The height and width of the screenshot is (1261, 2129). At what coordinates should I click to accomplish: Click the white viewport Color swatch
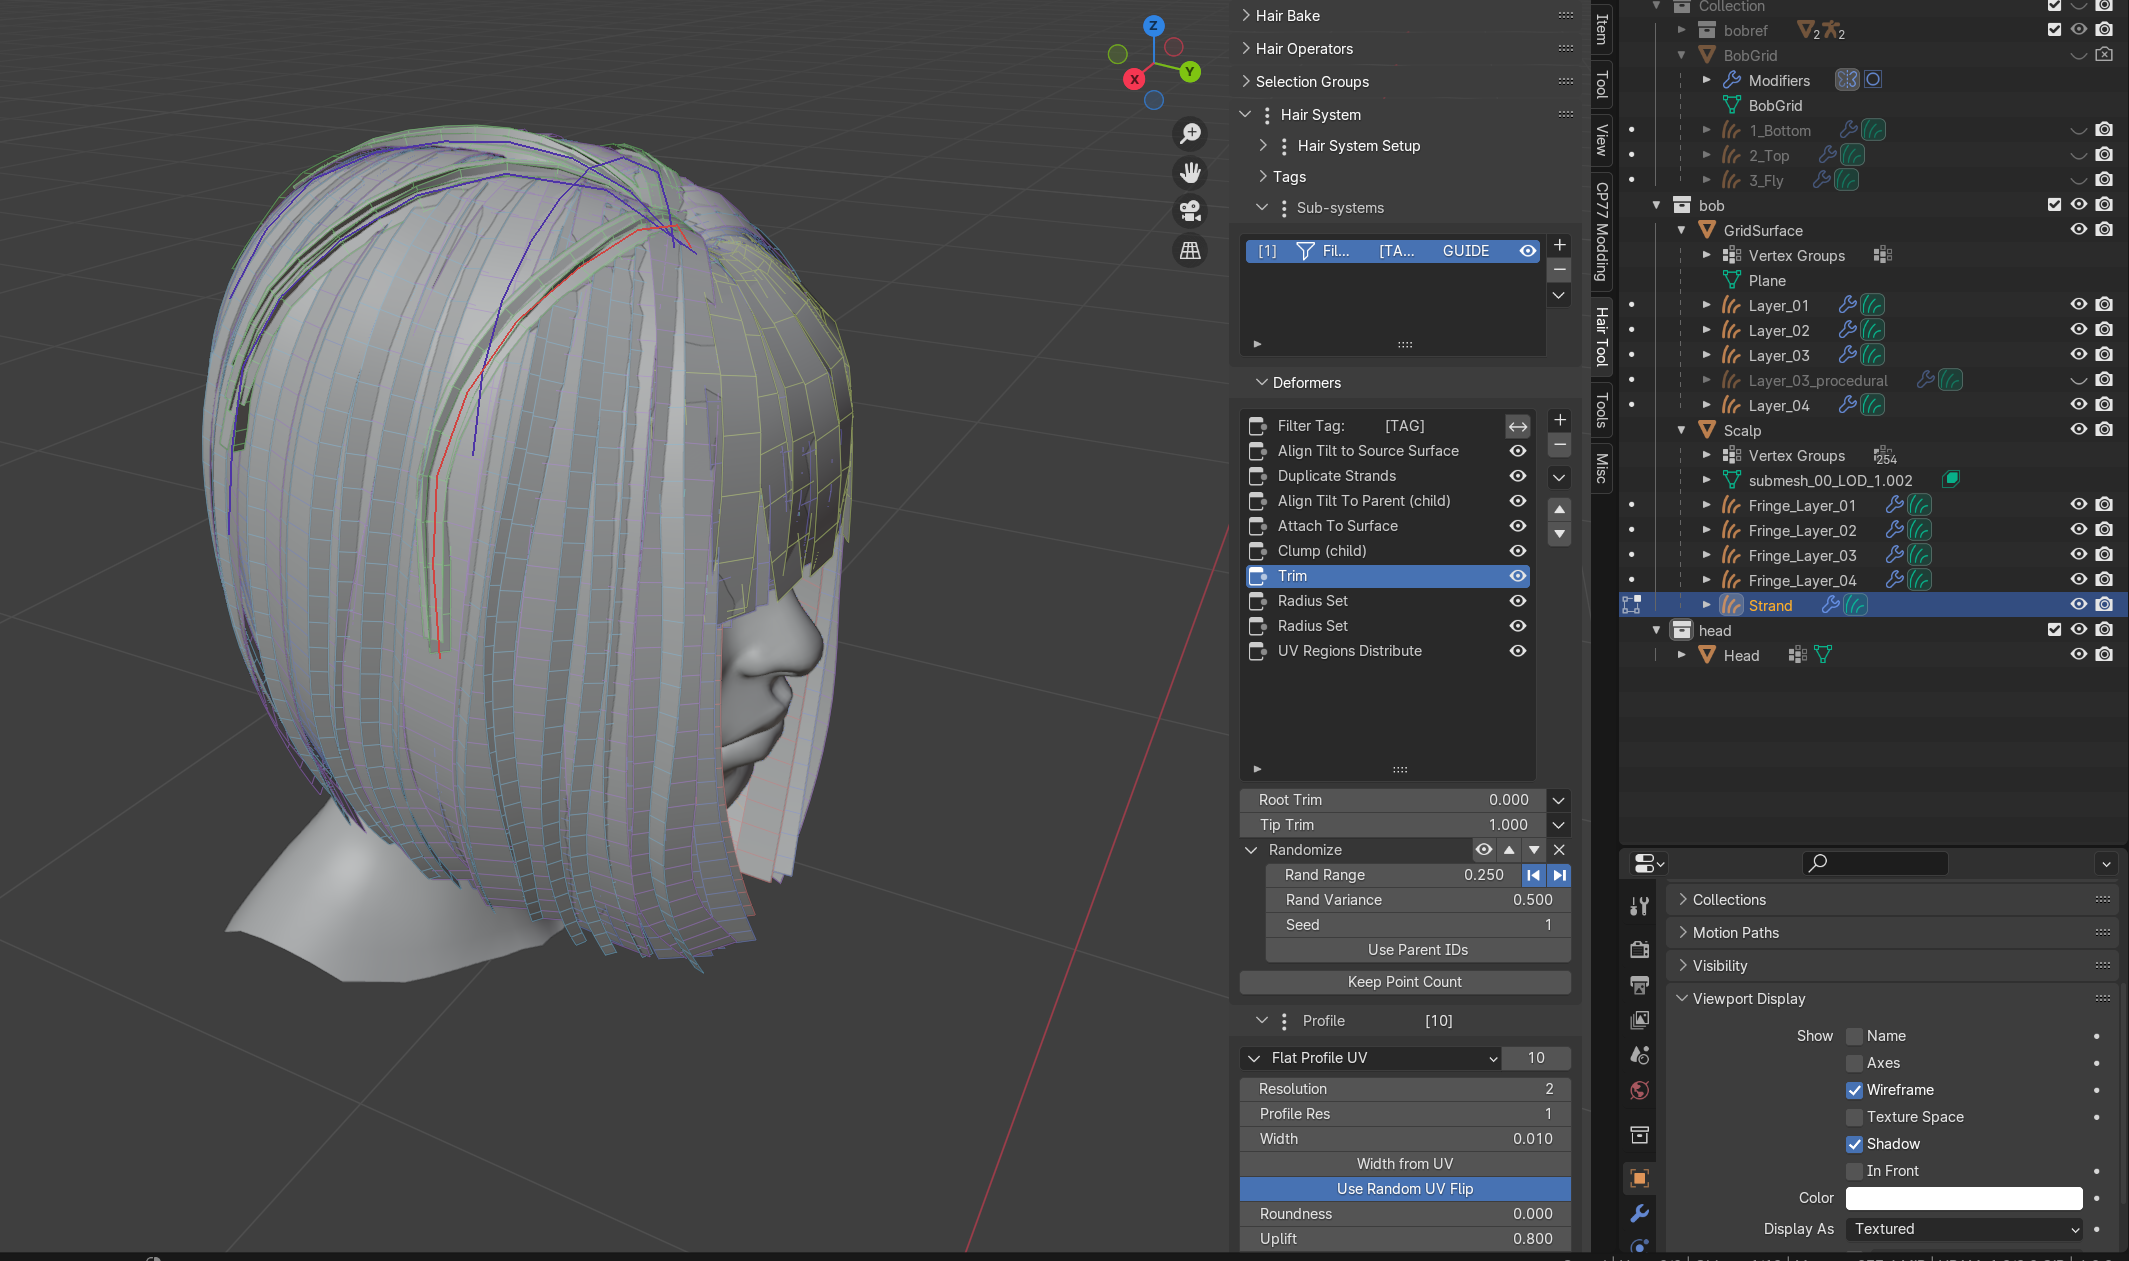pos(1963,1198)
